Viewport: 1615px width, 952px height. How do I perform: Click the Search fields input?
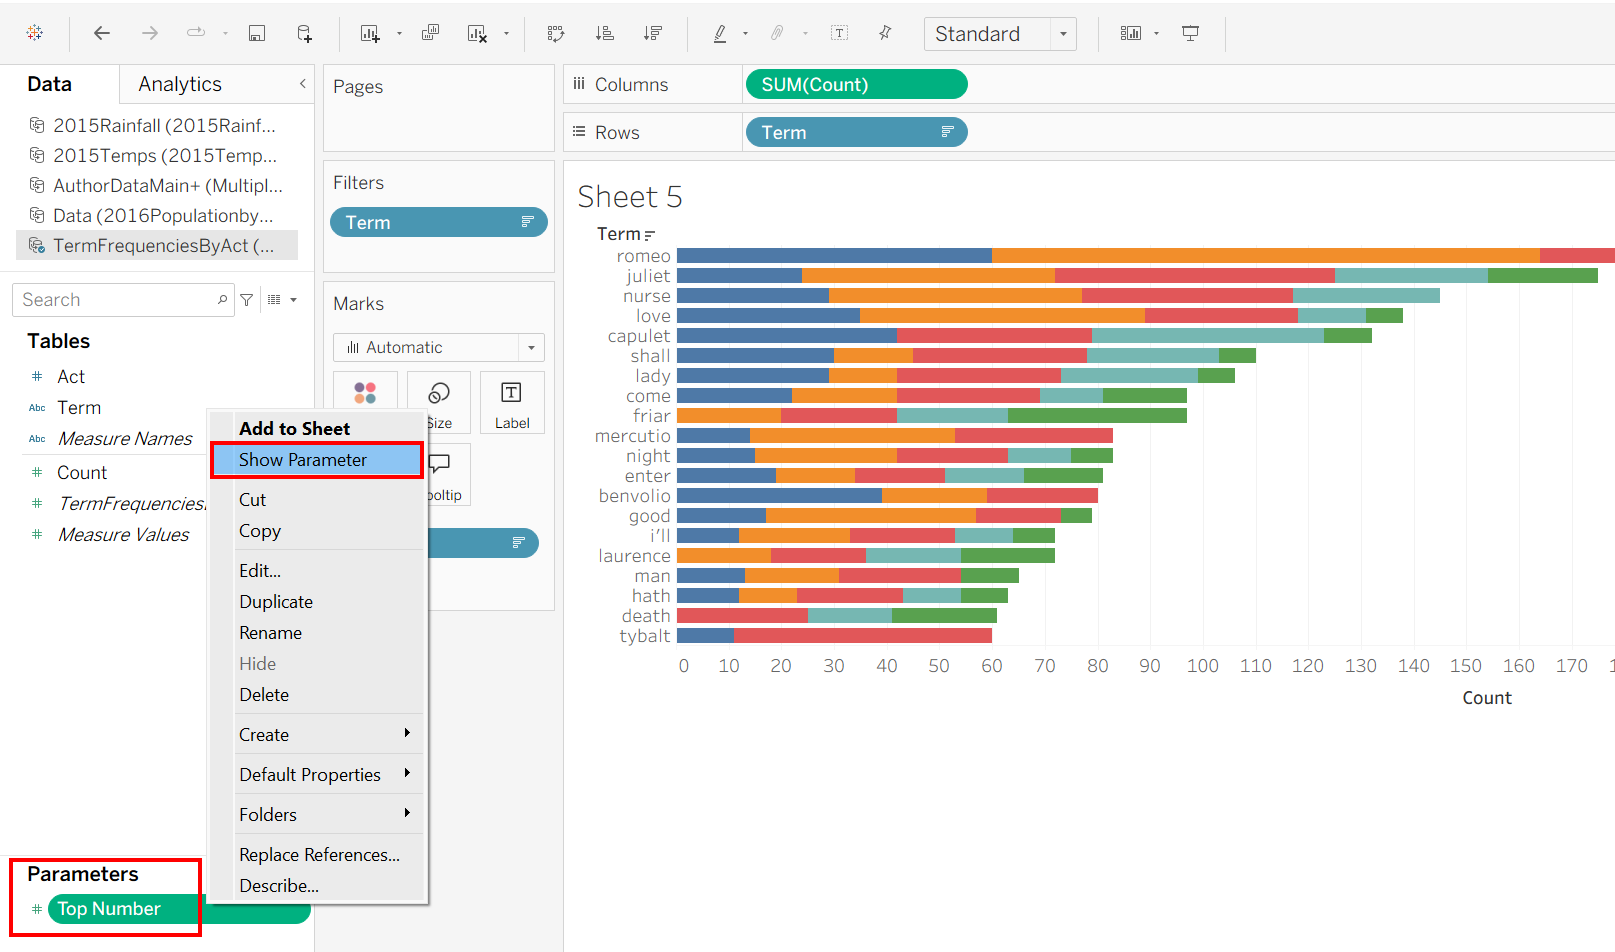click(x=123, y=299)
